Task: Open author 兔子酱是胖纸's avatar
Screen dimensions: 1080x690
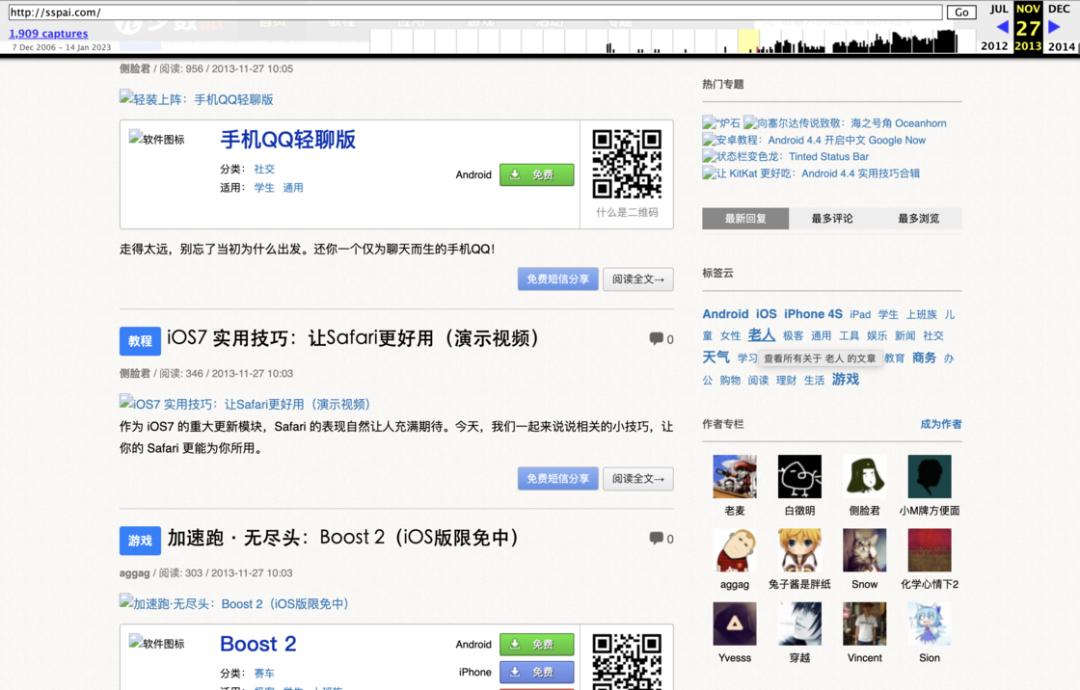Action: 799,550
